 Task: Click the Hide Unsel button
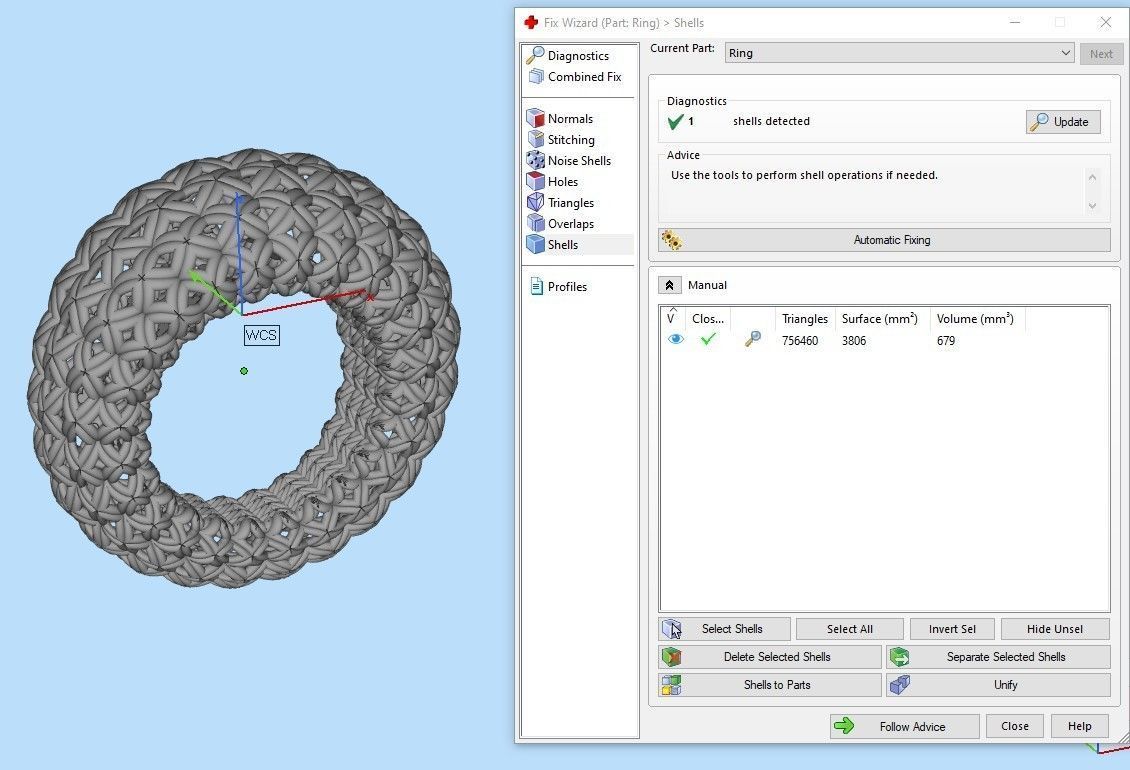click(x=1055, y=629)
